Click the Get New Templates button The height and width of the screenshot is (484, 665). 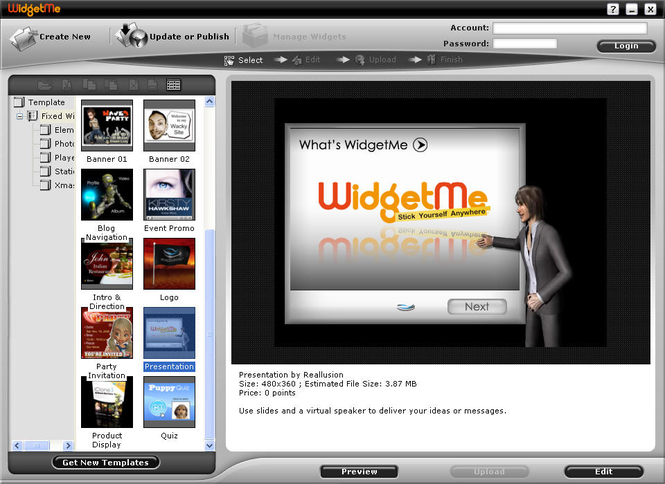click(x=106, y=462)
